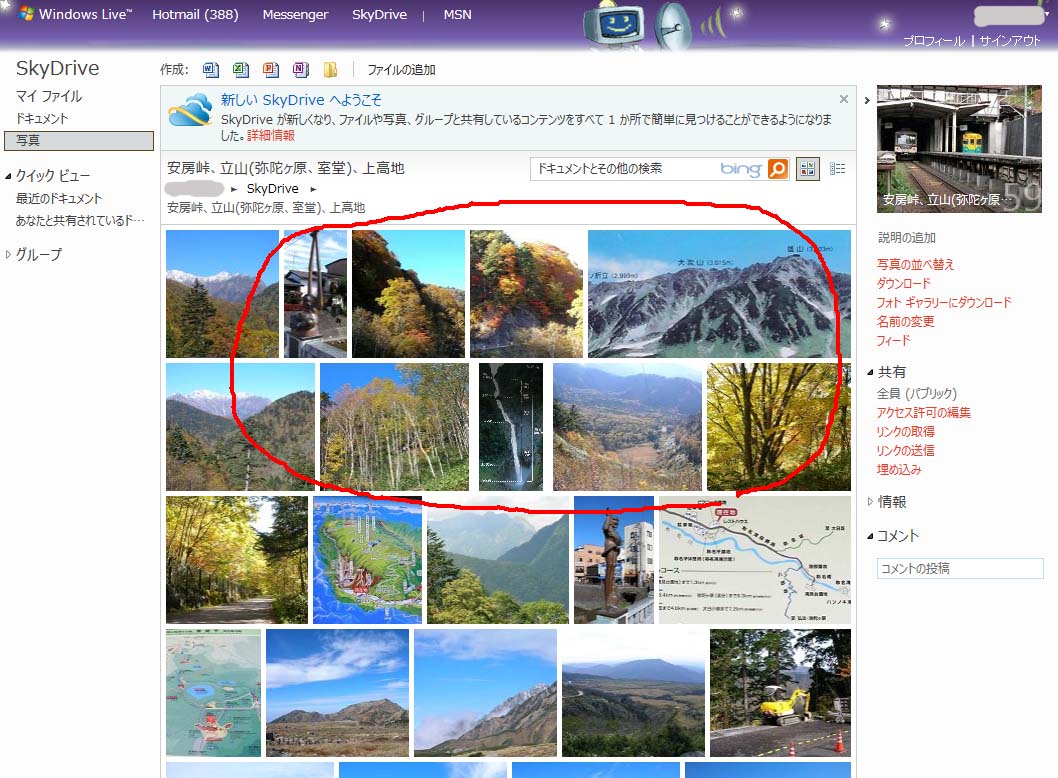Expand the 情報 panel
The height and width of the screenshot is (778, 1058).
[x=870, y=503]
